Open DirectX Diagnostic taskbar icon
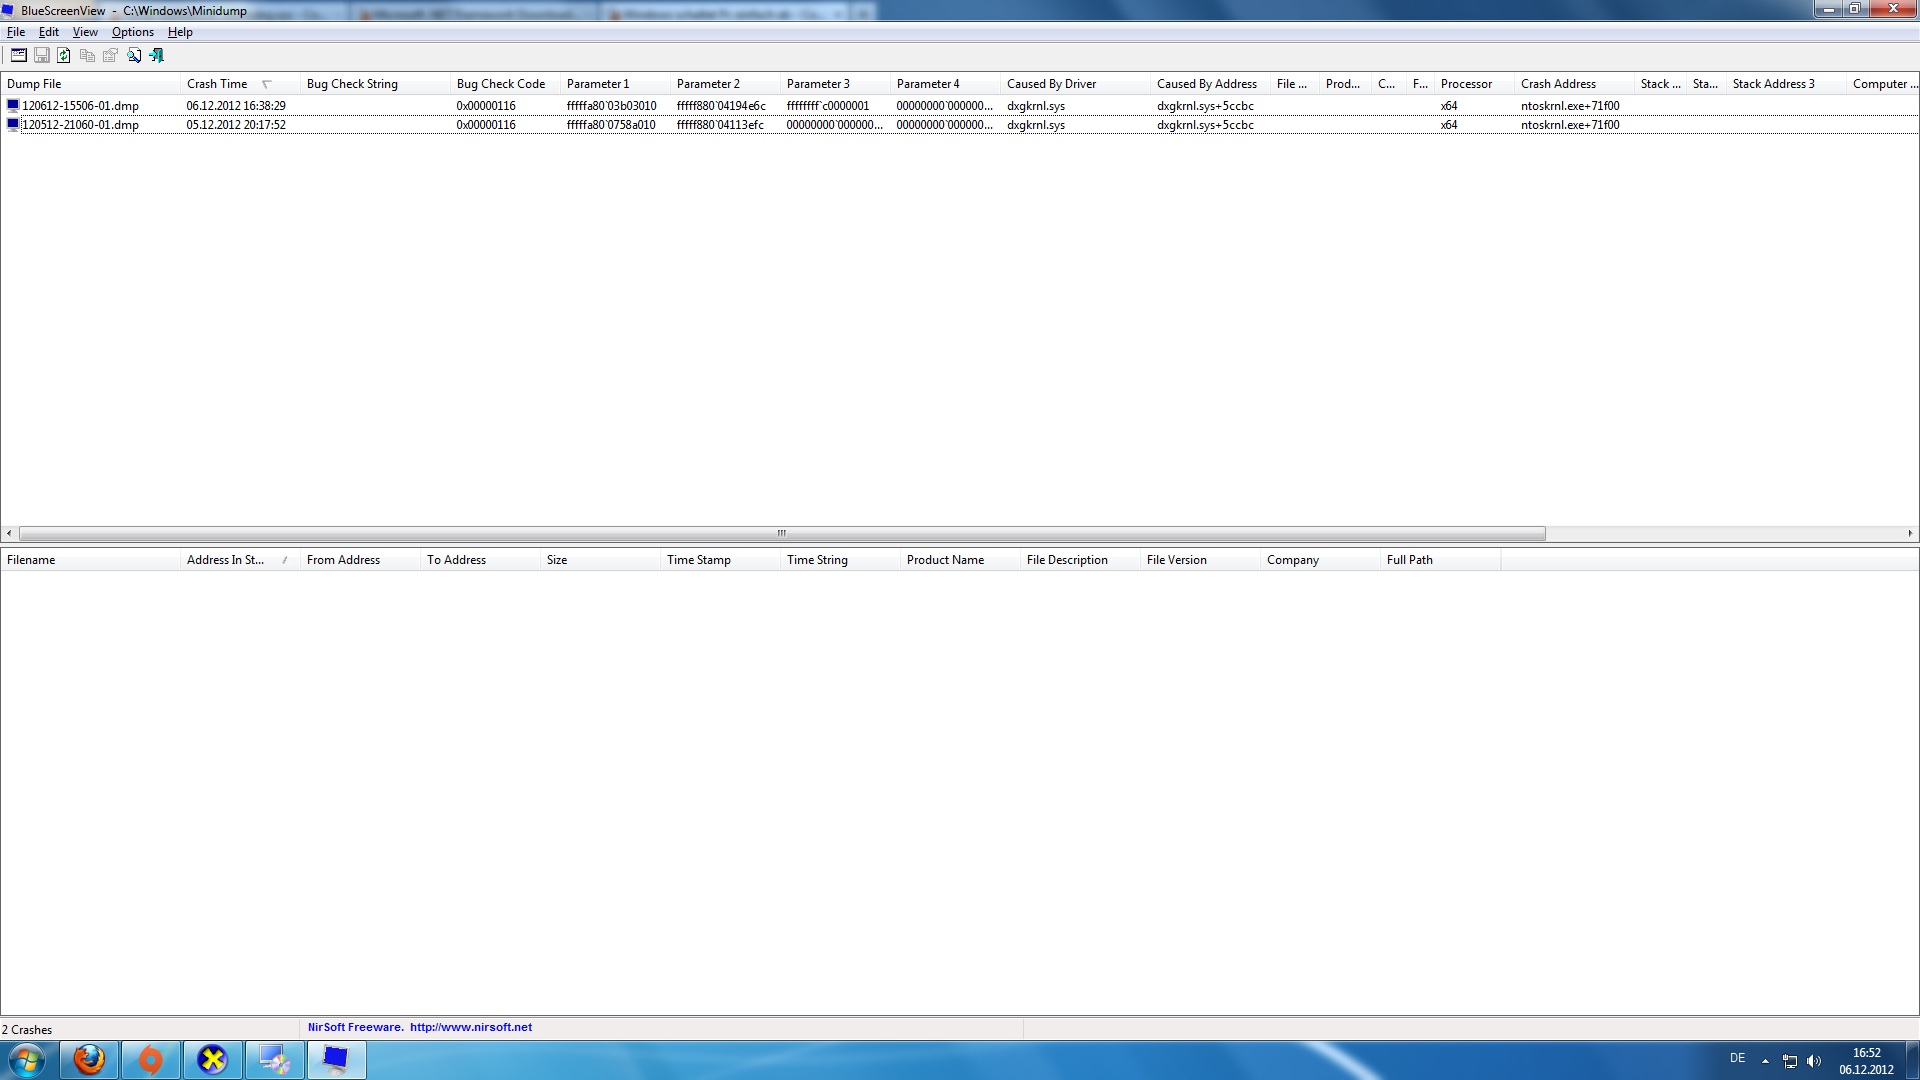Image resolution: width=1920 pixels, height=1080 pixels. pyautogui.click(x=212, y=1060)
